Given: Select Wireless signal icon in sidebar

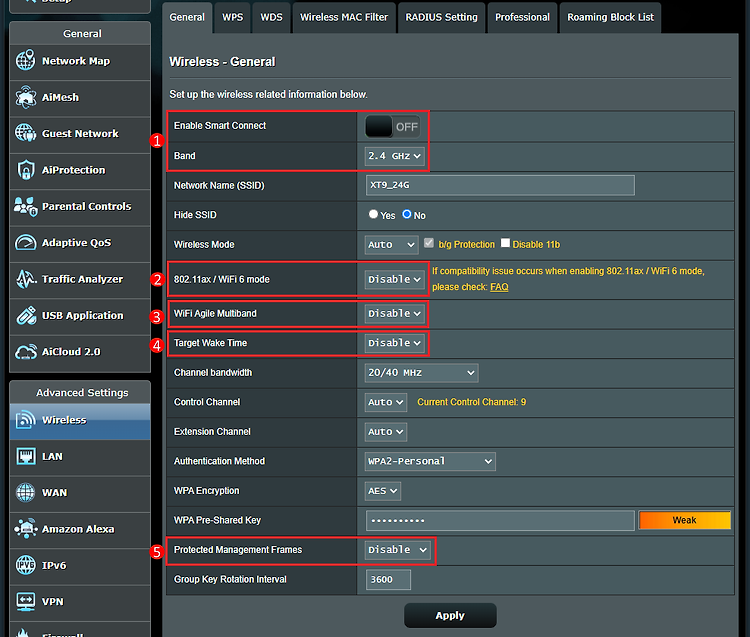Looking at the screenshot, I should [x=25, y=420].
